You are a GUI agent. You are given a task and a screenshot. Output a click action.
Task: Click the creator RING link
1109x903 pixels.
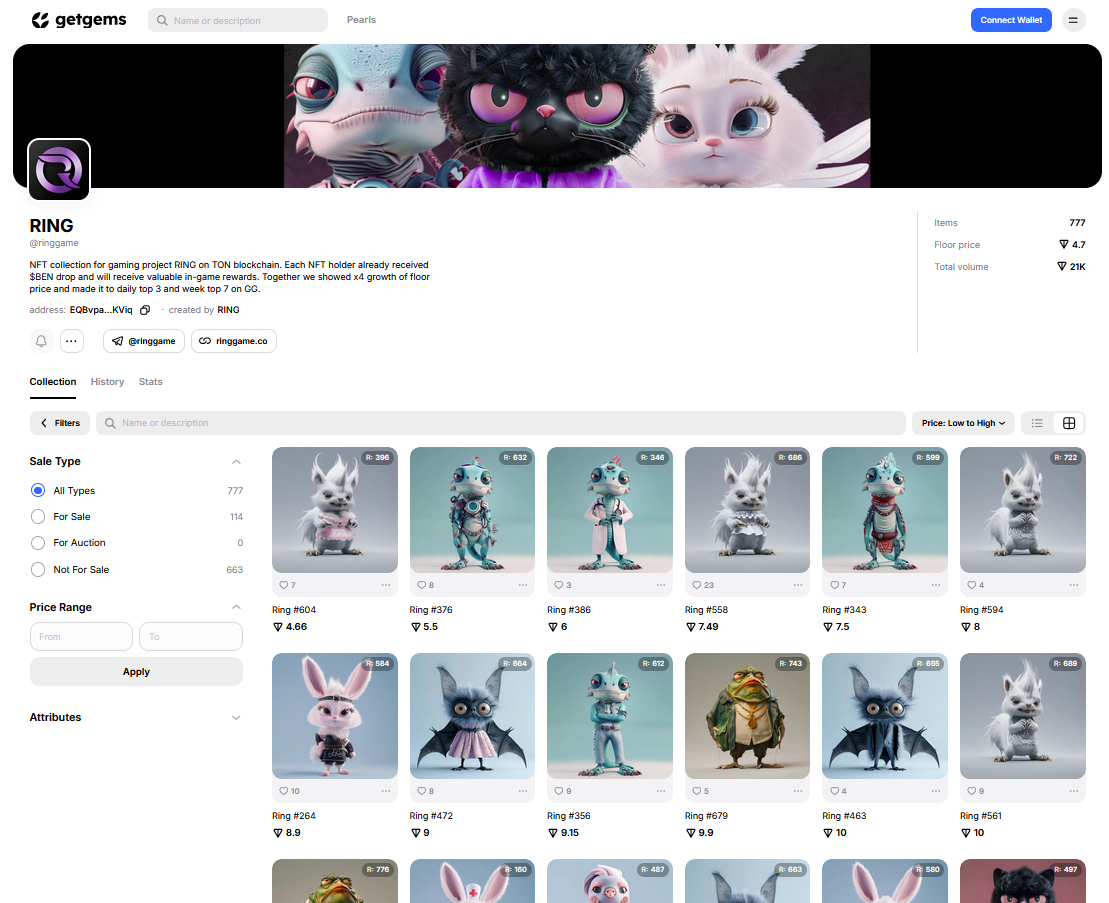tap(228, 310)
